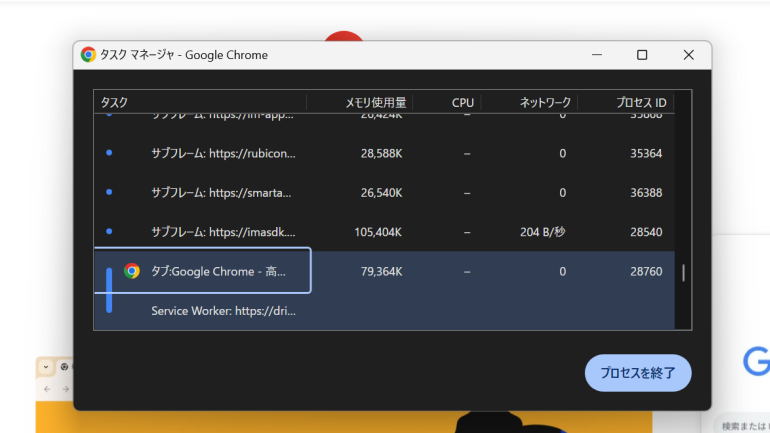Sort by the プロセス ID column header

(626, 102)
